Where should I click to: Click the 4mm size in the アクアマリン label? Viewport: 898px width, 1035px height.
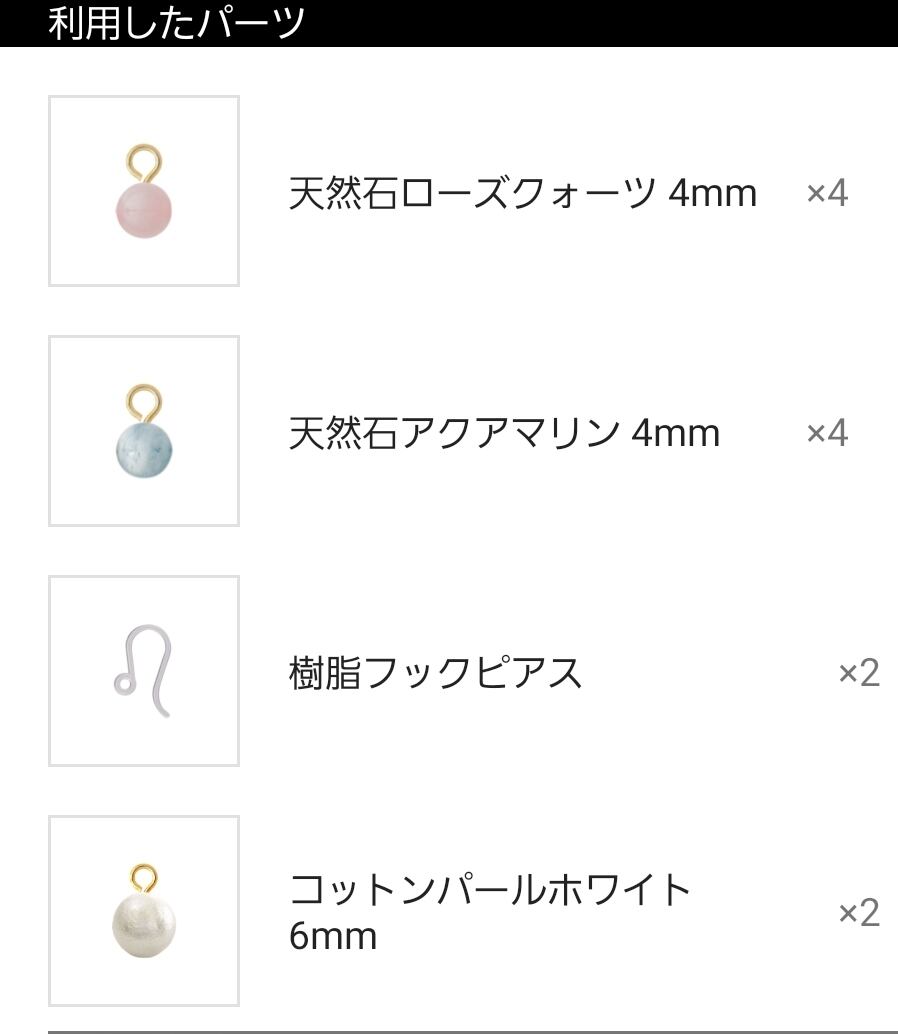[x=675, y=433]
